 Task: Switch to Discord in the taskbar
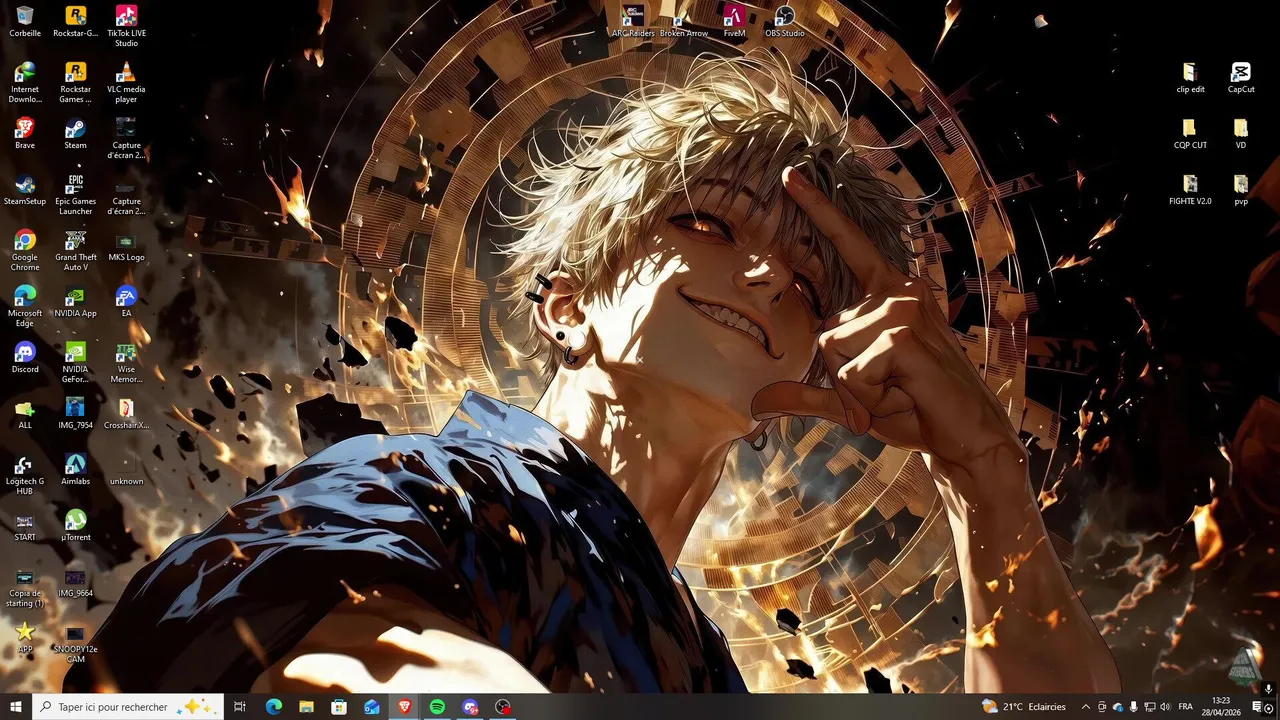point(470,707)
